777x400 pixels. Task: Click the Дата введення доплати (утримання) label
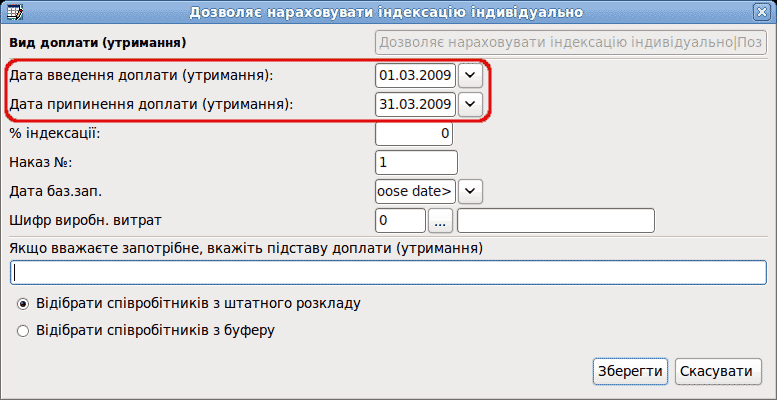click(141, 76)
